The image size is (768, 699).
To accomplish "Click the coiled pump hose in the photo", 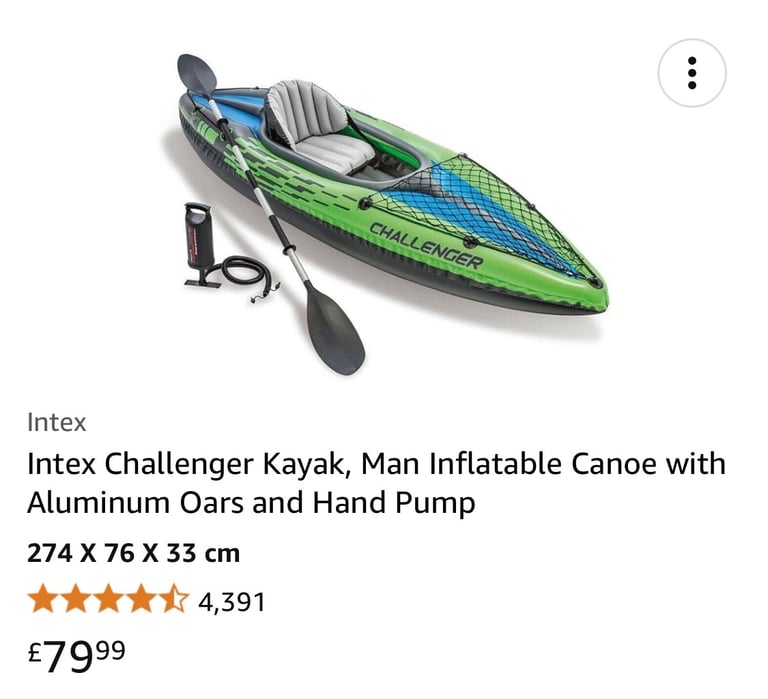I will point(248,276).
